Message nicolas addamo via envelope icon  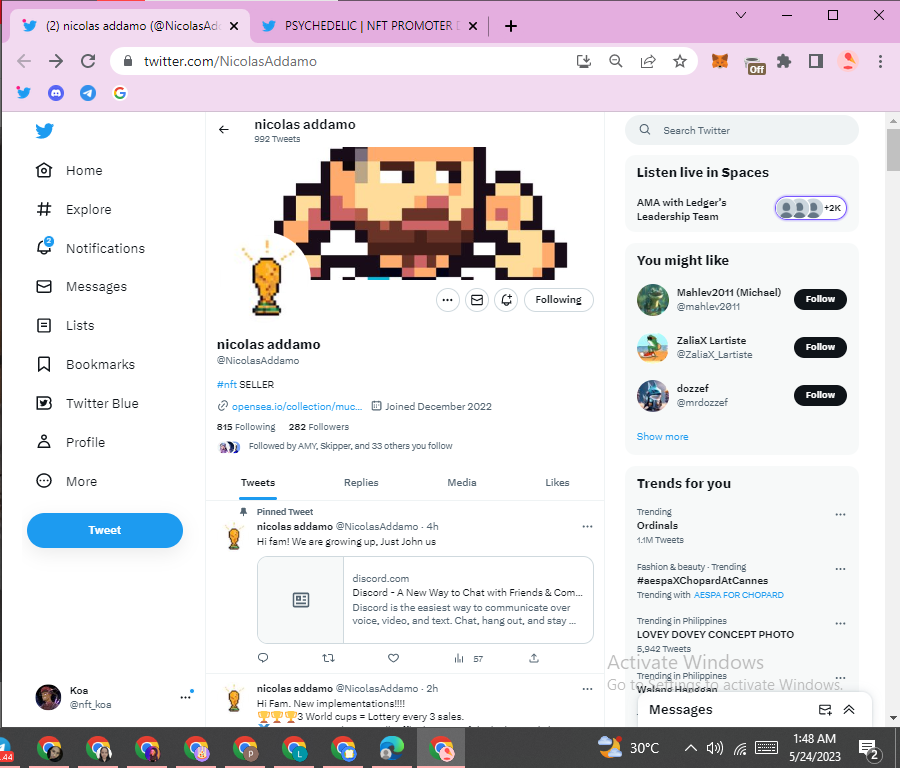pos(477,300)
